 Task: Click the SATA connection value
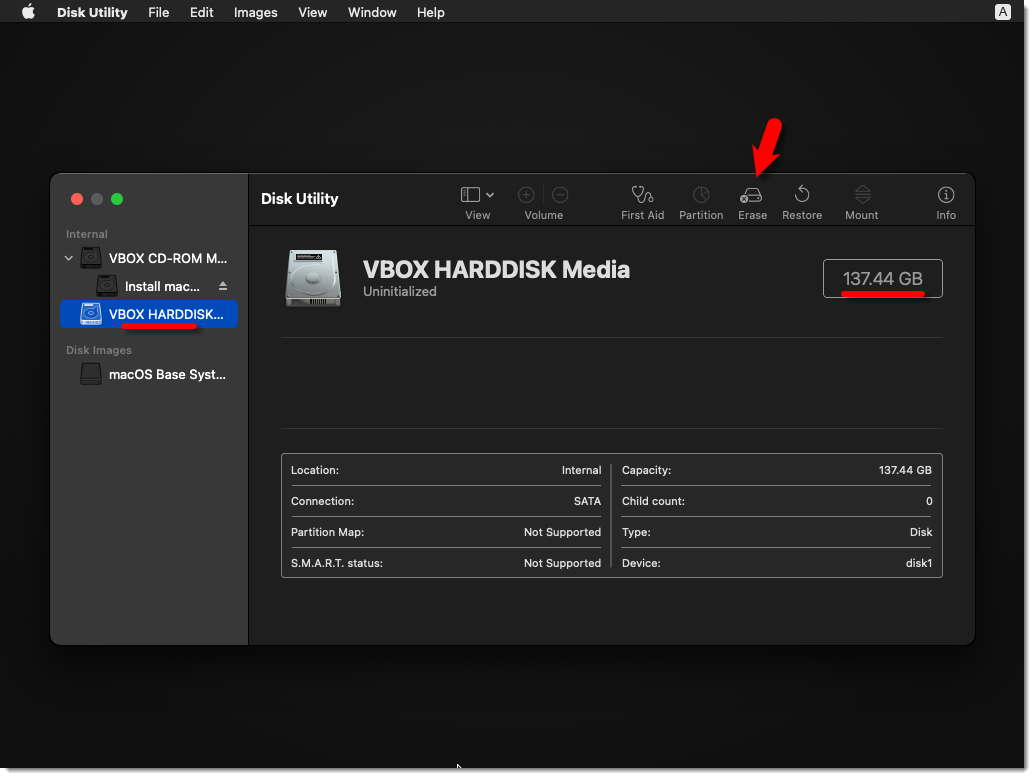tap(587, 501)
